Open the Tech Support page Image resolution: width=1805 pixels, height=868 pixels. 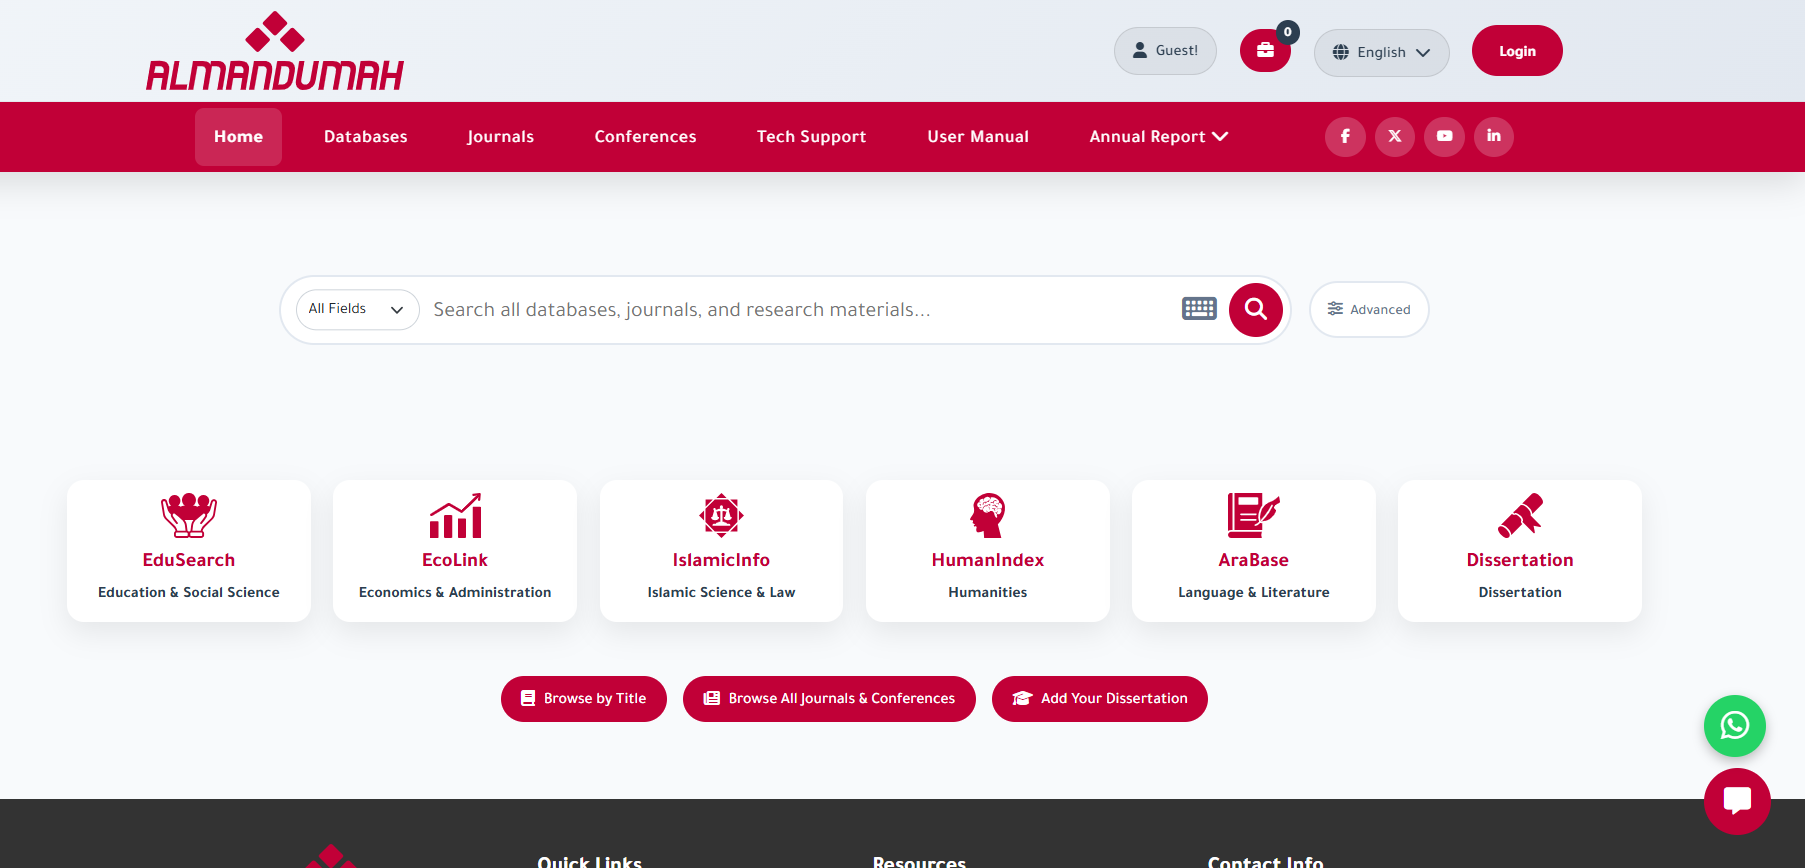click(x=811, y=137)
